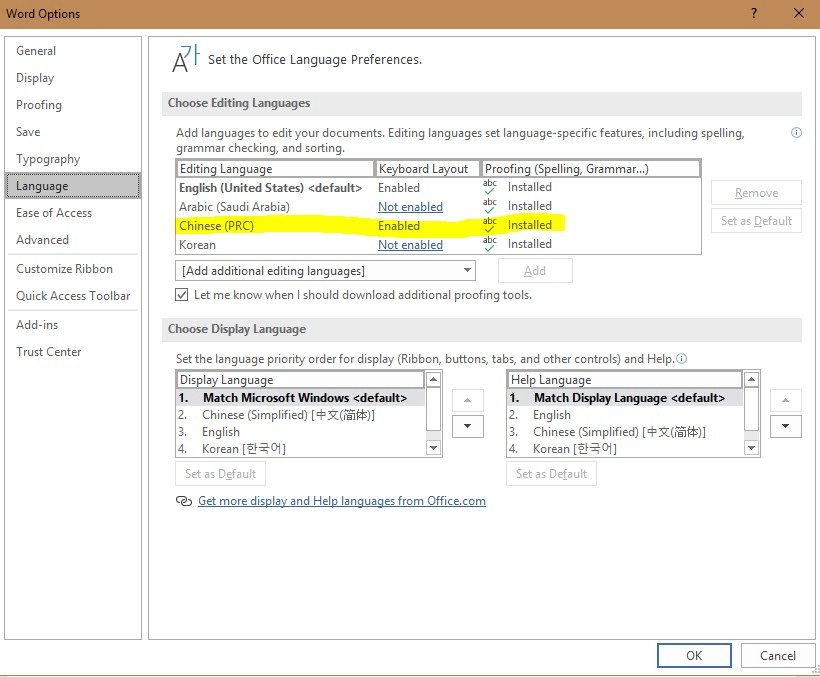Select Korean in Display Language list
This screenshot has height=677, width=820.
[x=301, y=449]
